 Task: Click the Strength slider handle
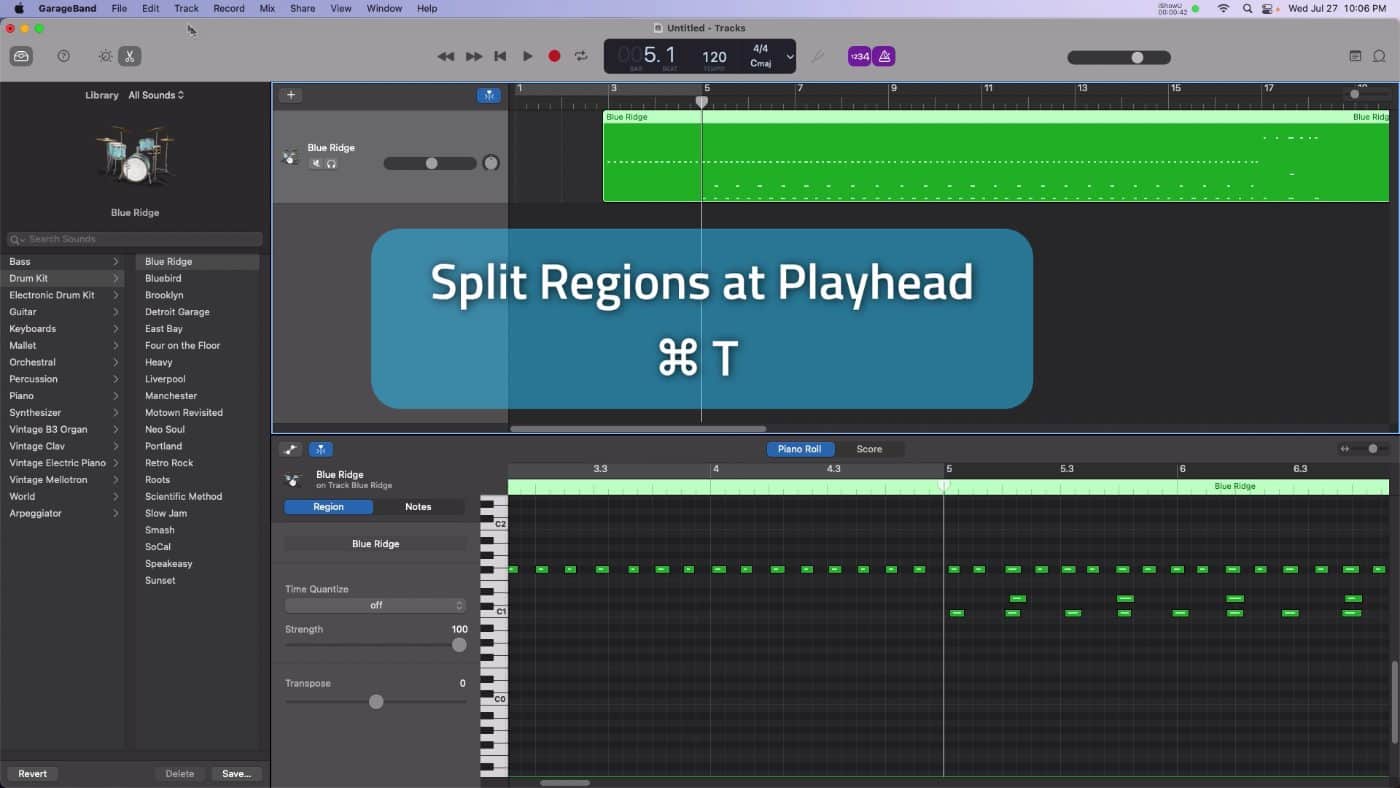point(459,645)
